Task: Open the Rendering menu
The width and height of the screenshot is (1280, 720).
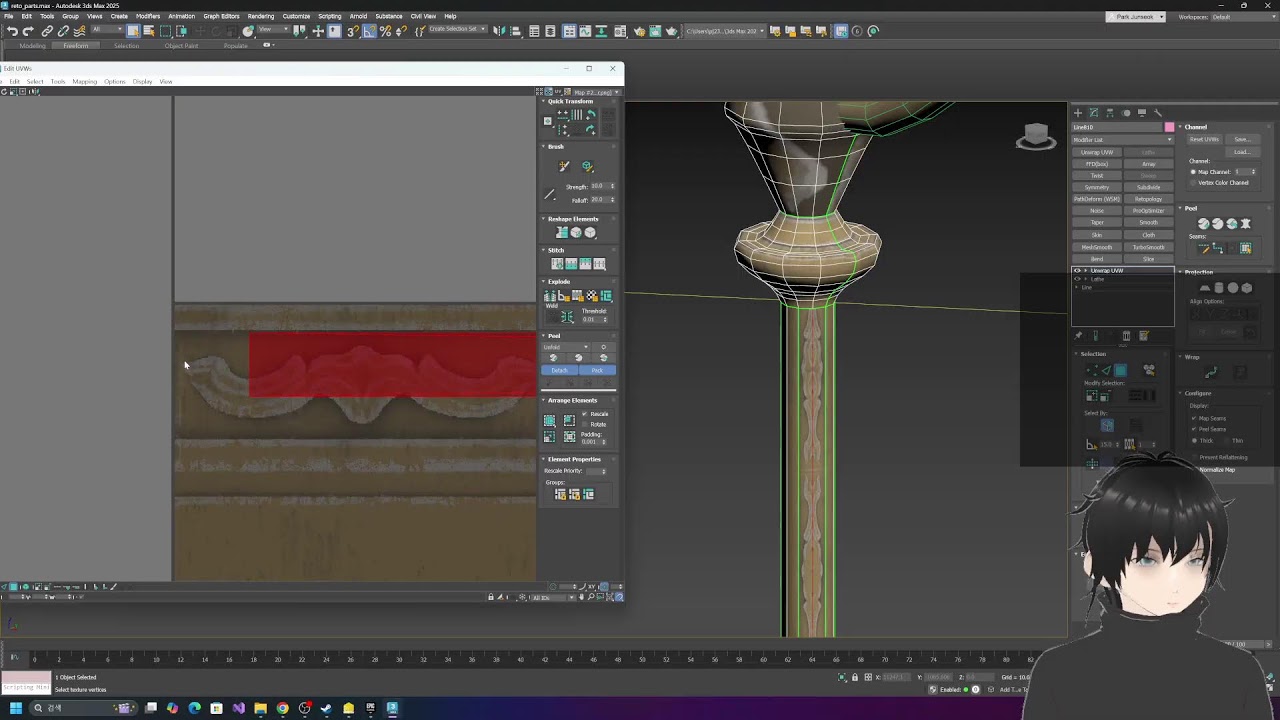Action: 260,17
